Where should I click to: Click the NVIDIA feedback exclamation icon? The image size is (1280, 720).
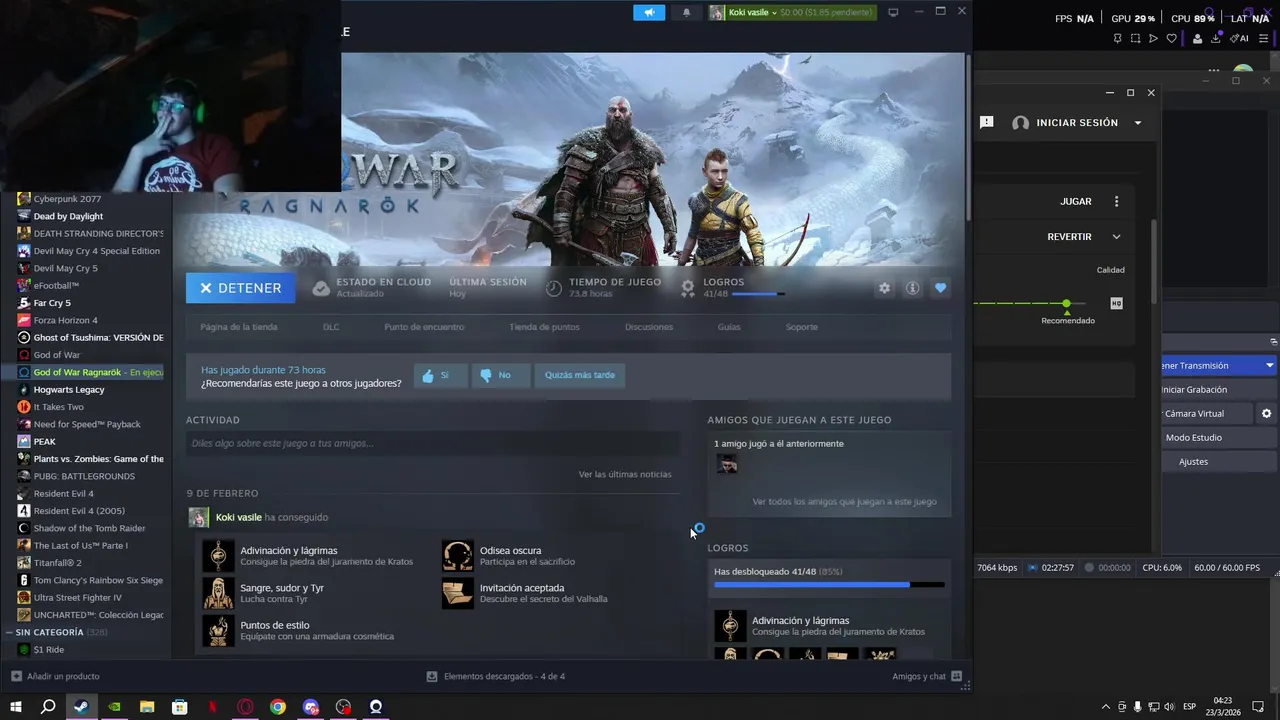[986, 122]
